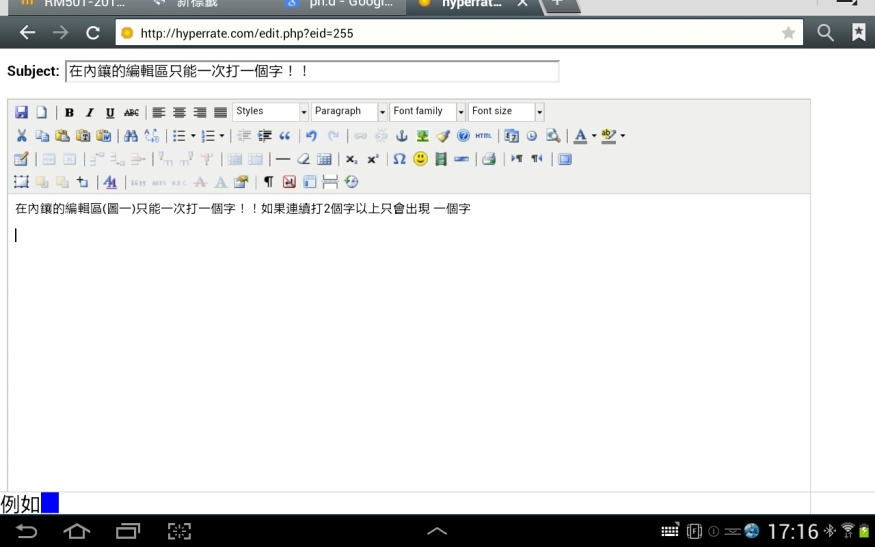Click the Subject input field
Image resolution: width=875 pixels, height=547 pixels.
tap(311, 72)
